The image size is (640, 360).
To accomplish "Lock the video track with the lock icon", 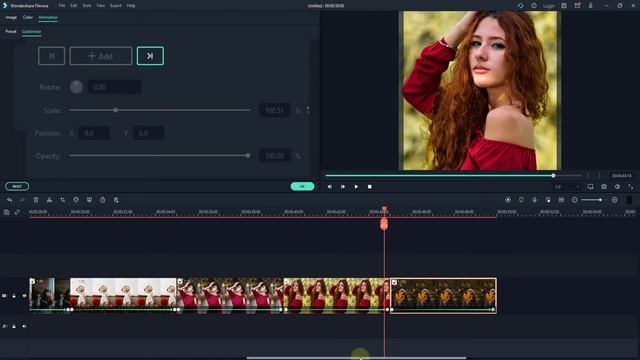I will pos(14,296).
